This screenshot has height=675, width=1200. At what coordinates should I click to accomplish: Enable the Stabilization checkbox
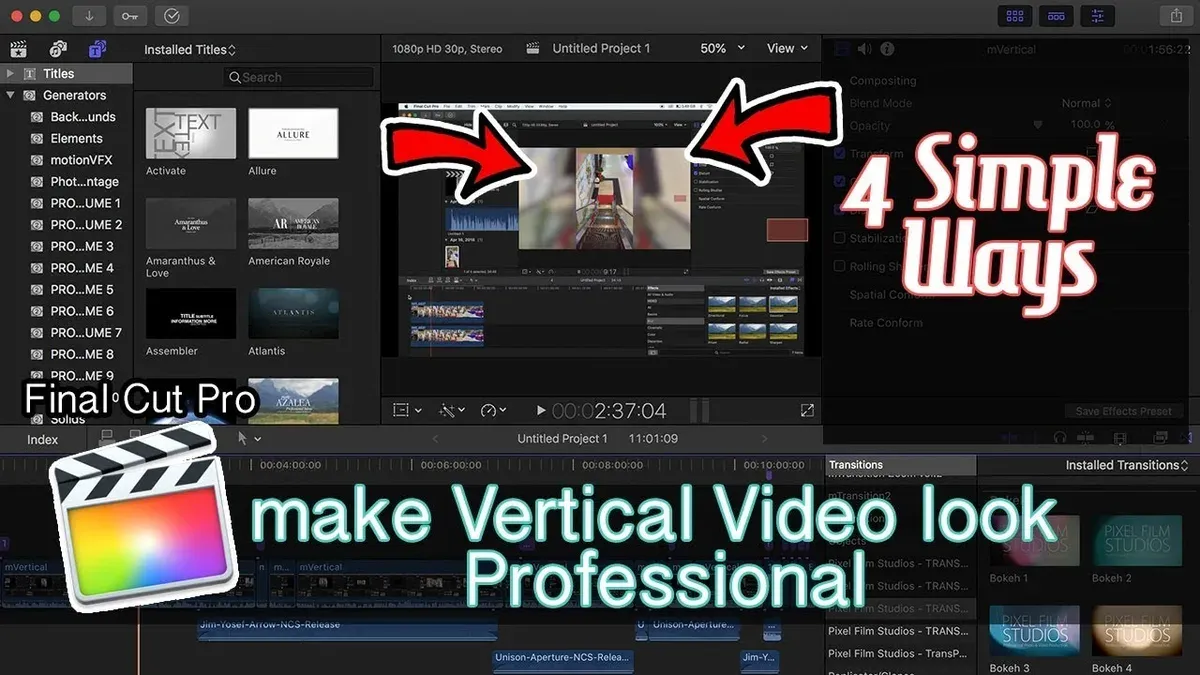[x=840, y=238]
